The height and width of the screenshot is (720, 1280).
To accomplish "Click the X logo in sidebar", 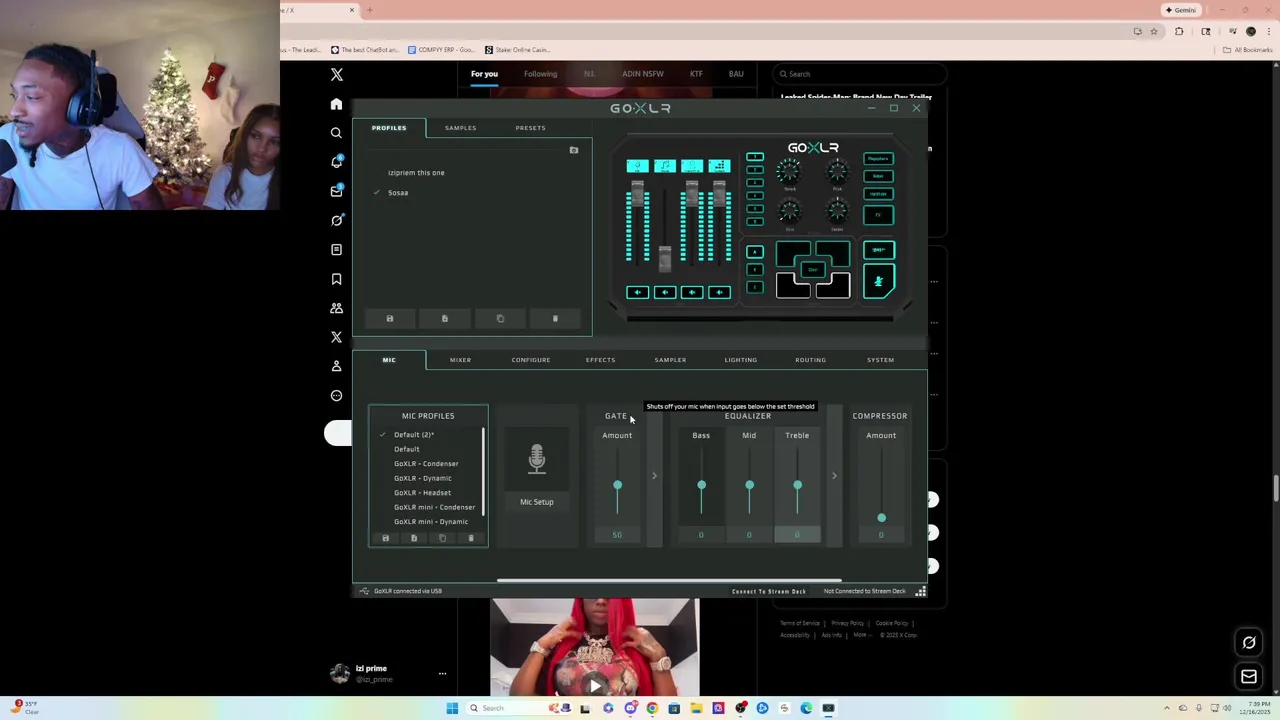I will click(x=336, y=75).
